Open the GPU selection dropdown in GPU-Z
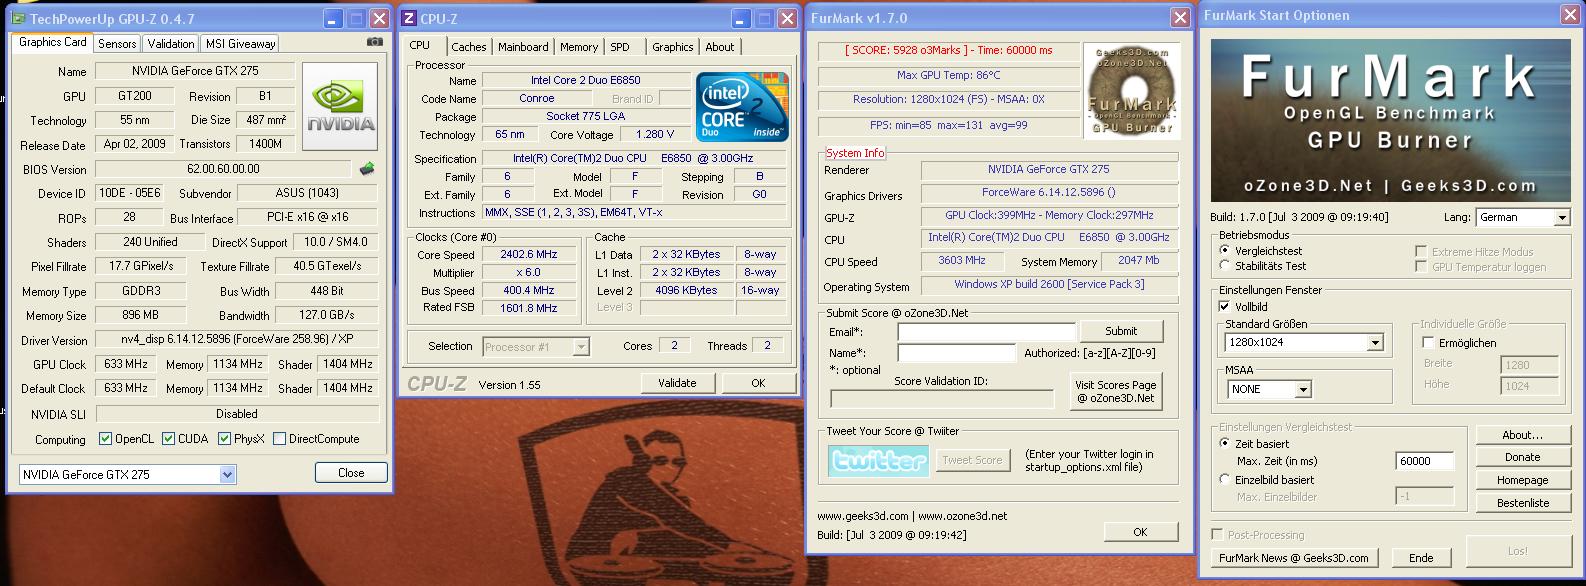 pos(227,474)
